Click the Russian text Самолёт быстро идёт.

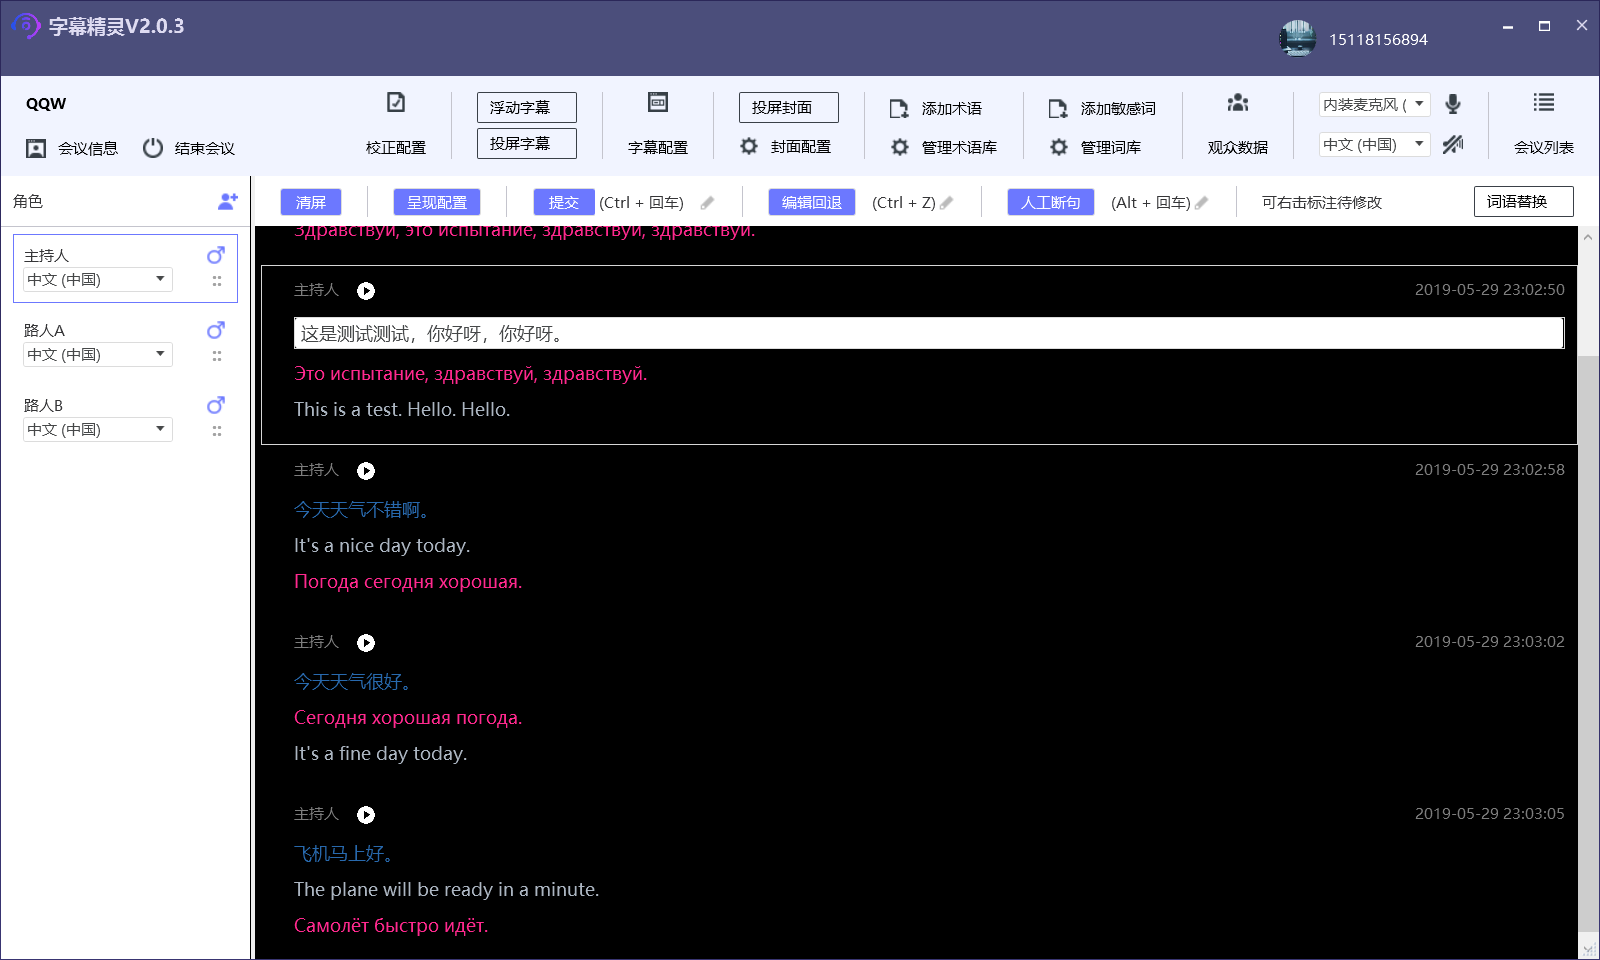[391, 926]
